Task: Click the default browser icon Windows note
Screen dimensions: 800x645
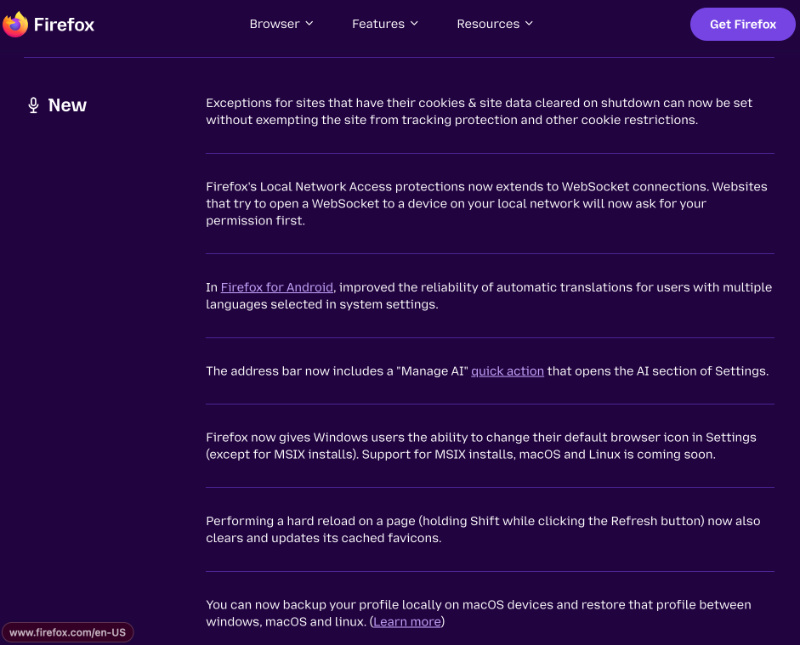Action: click(x=481, y=446)
